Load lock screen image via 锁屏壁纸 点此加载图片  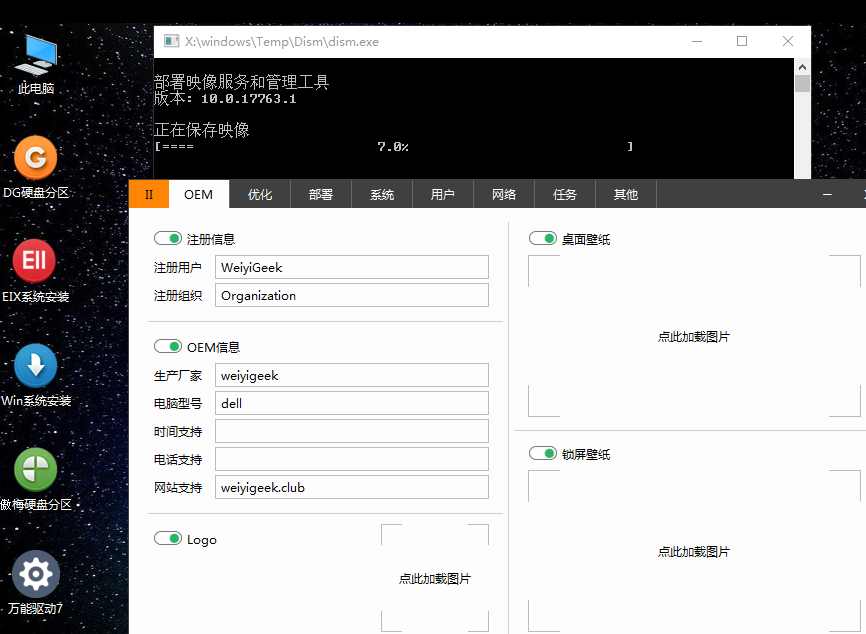pyautogui.click(x=694, y=551)
